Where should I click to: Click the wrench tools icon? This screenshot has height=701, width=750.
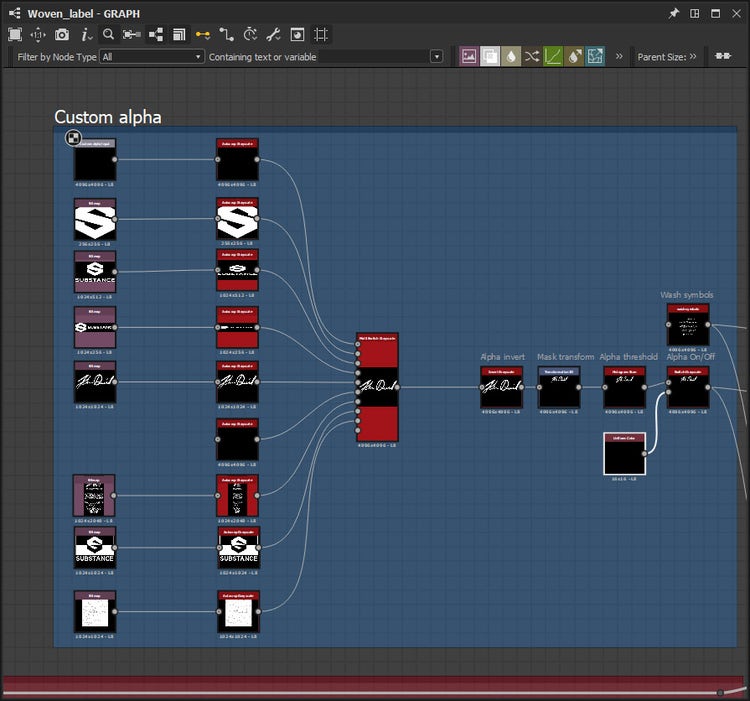tap(273, 34)
